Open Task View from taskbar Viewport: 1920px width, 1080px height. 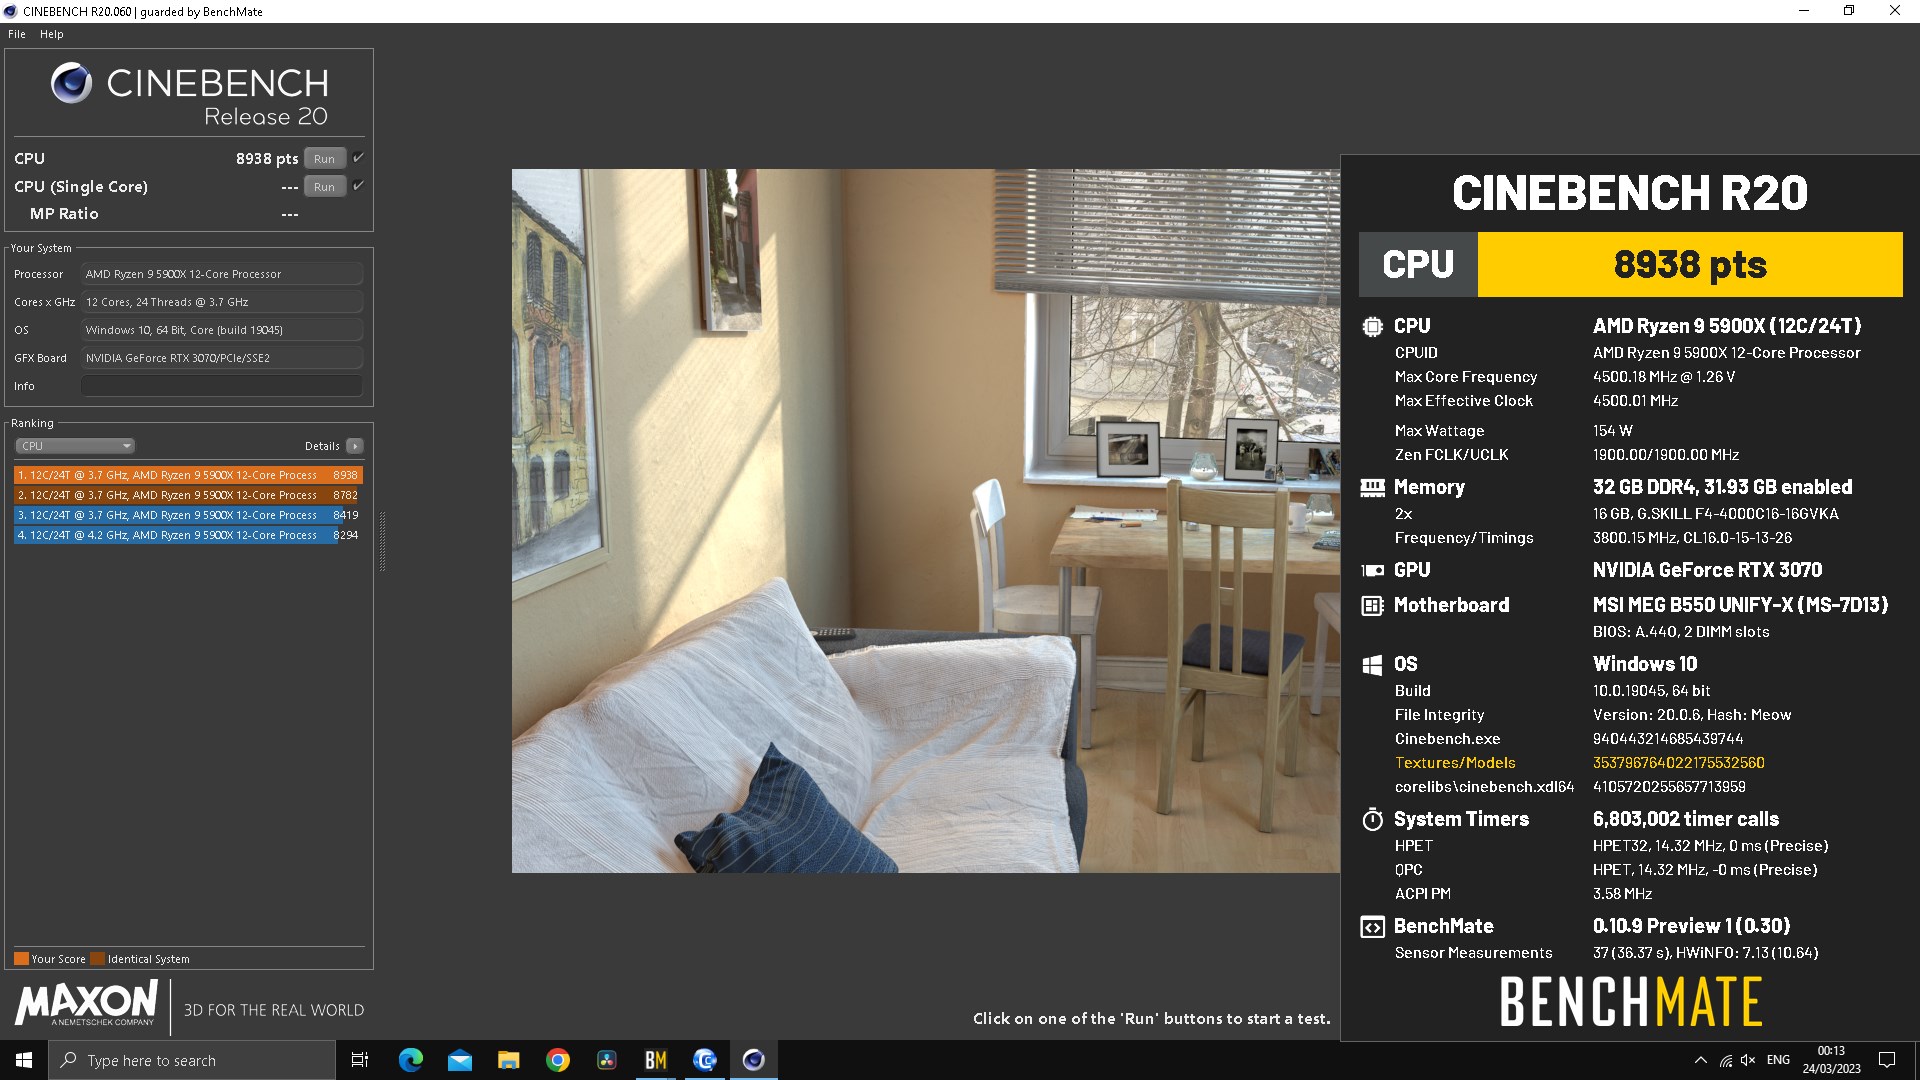point(360,1060)
